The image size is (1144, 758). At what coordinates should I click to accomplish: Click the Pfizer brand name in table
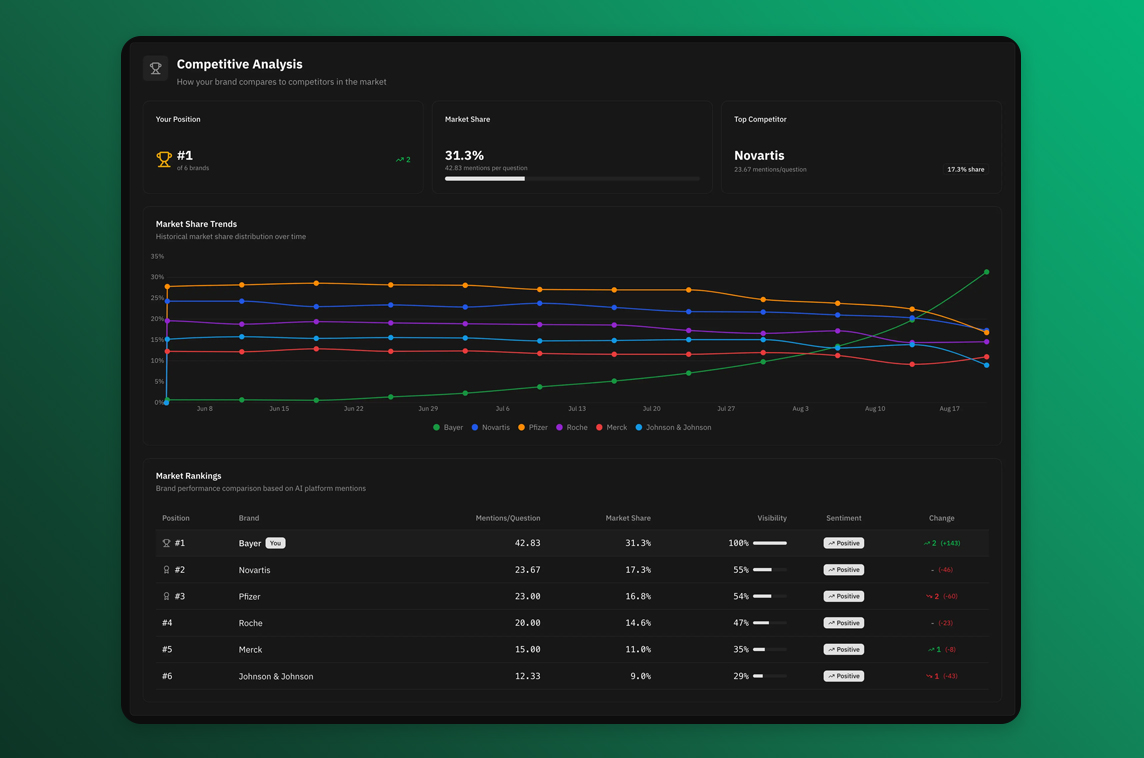click(x=250, y=597)
